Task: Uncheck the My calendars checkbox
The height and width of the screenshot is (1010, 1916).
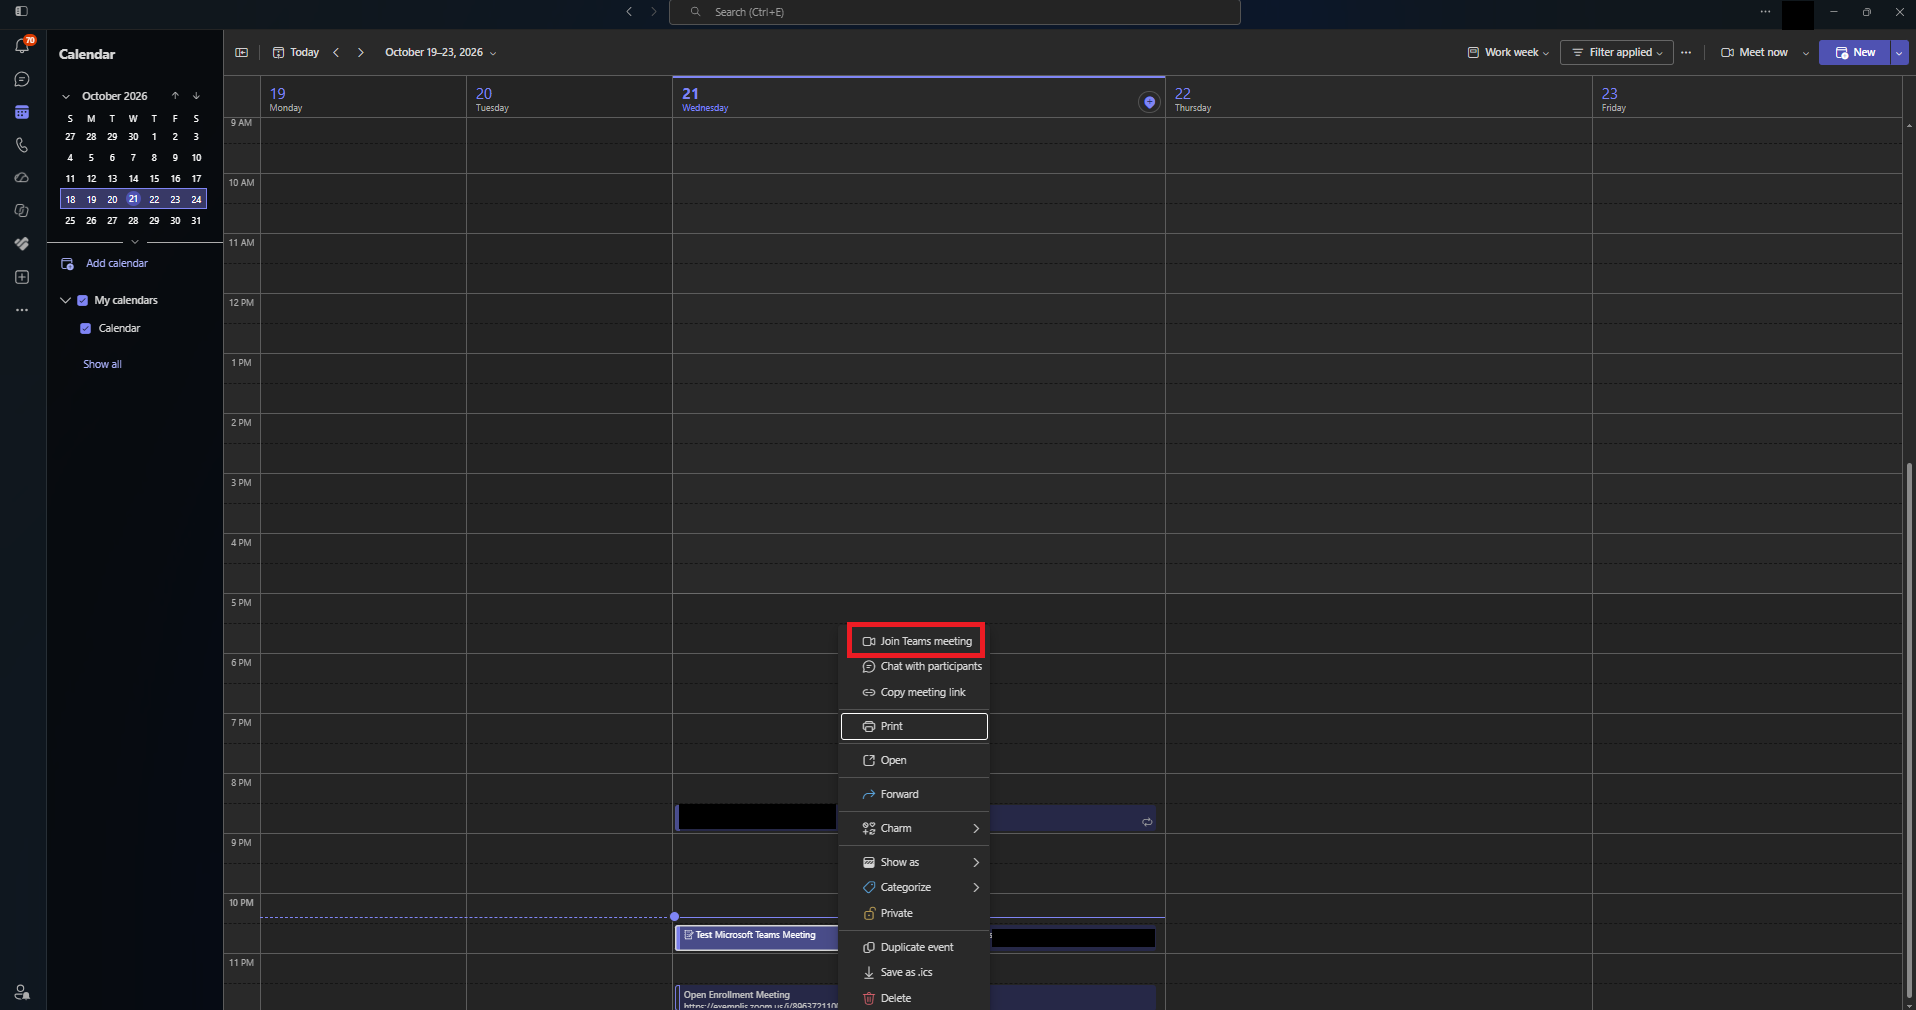Action: coord(83,300)
